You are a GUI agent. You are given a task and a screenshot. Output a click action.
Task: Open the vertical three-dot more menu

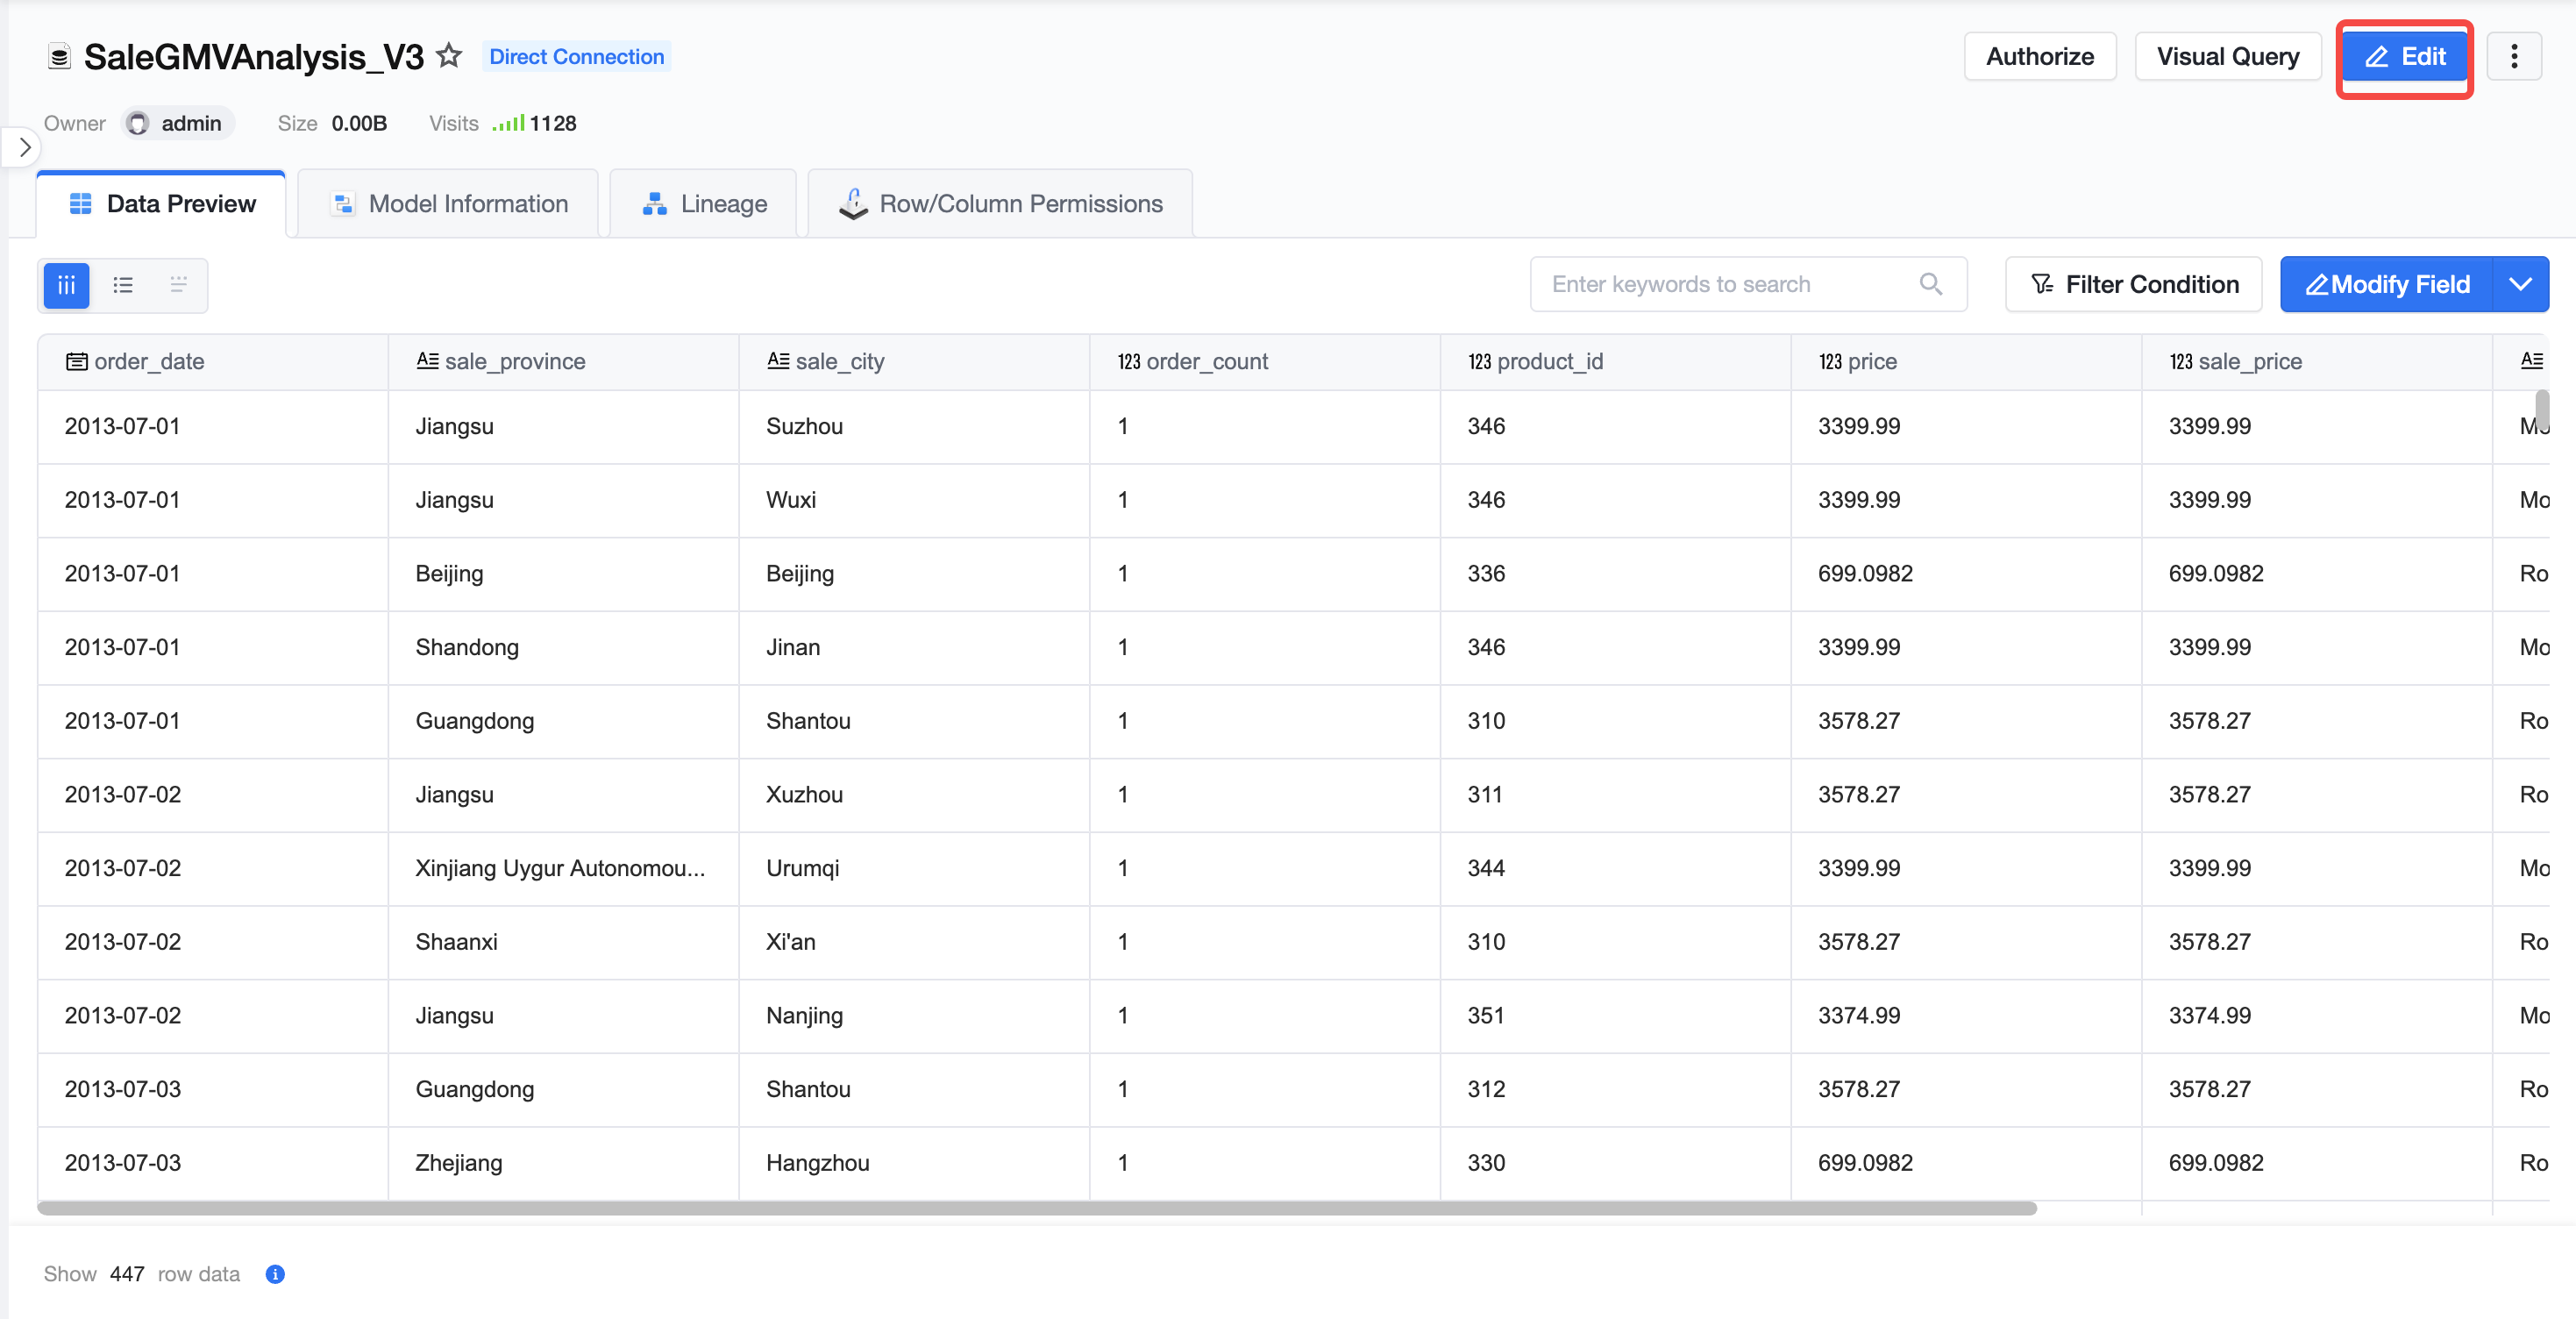point(2514,56)
